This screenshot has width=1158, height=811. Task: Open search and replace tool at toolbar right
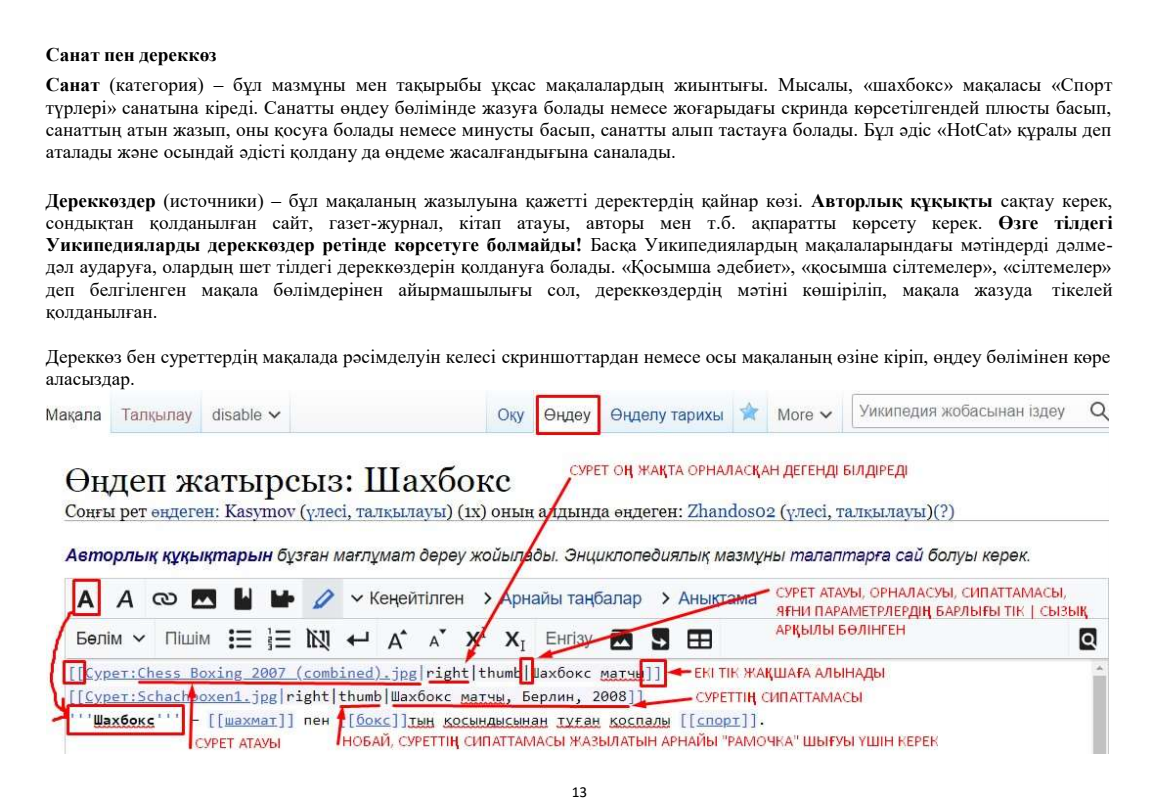[1088, 638]
